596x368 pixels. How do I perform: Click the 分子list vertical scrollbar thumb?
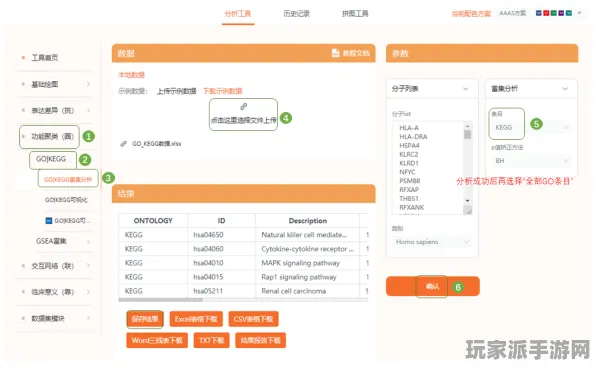pyautogui.click(x=468, y=134)
